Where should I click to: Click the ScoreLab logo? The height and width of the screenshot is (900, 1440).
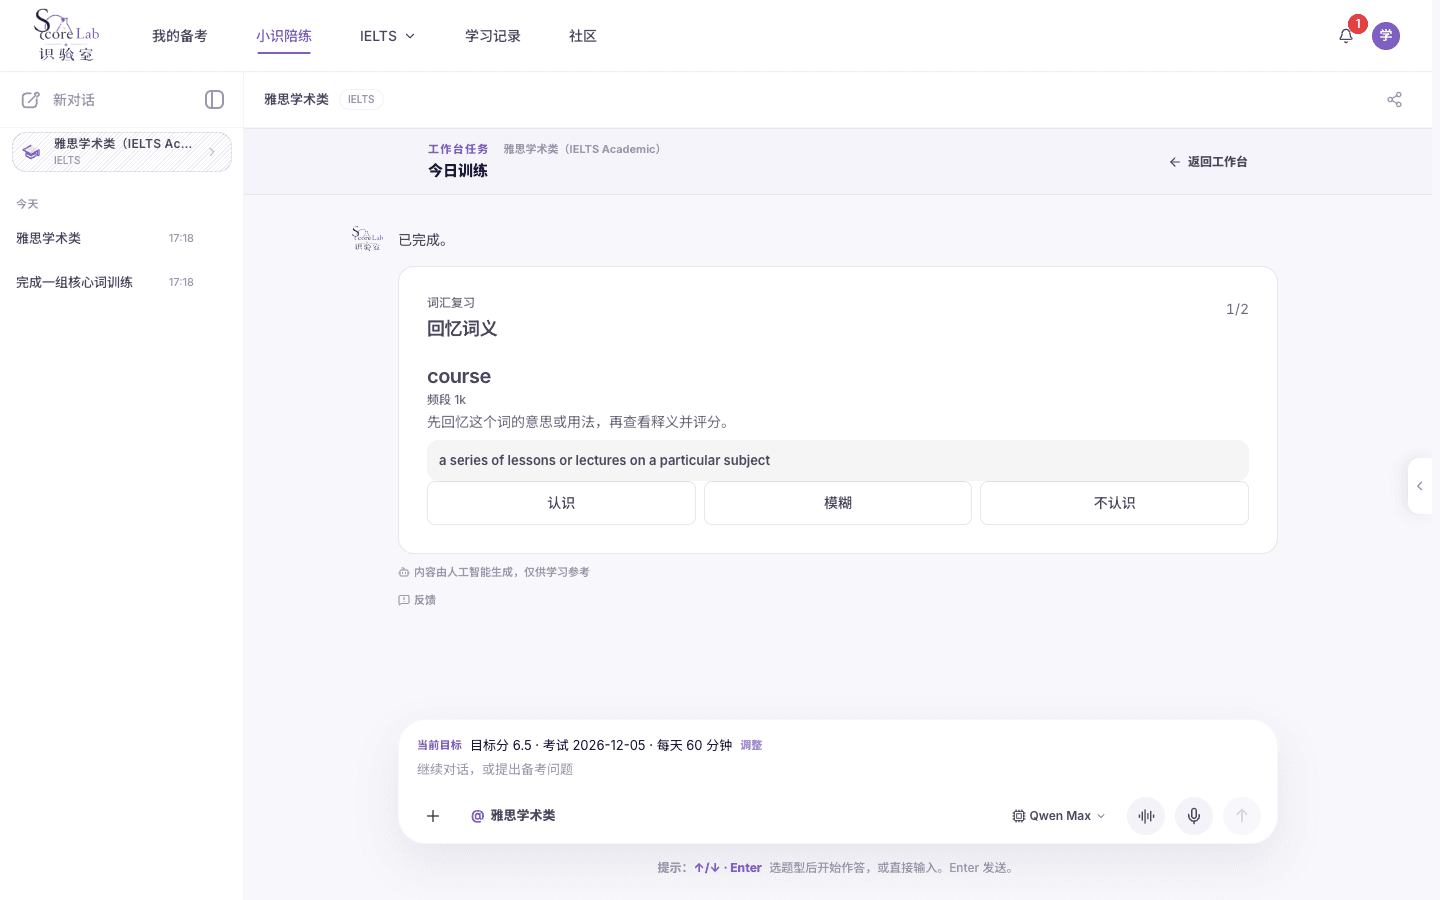click(66, 35)
